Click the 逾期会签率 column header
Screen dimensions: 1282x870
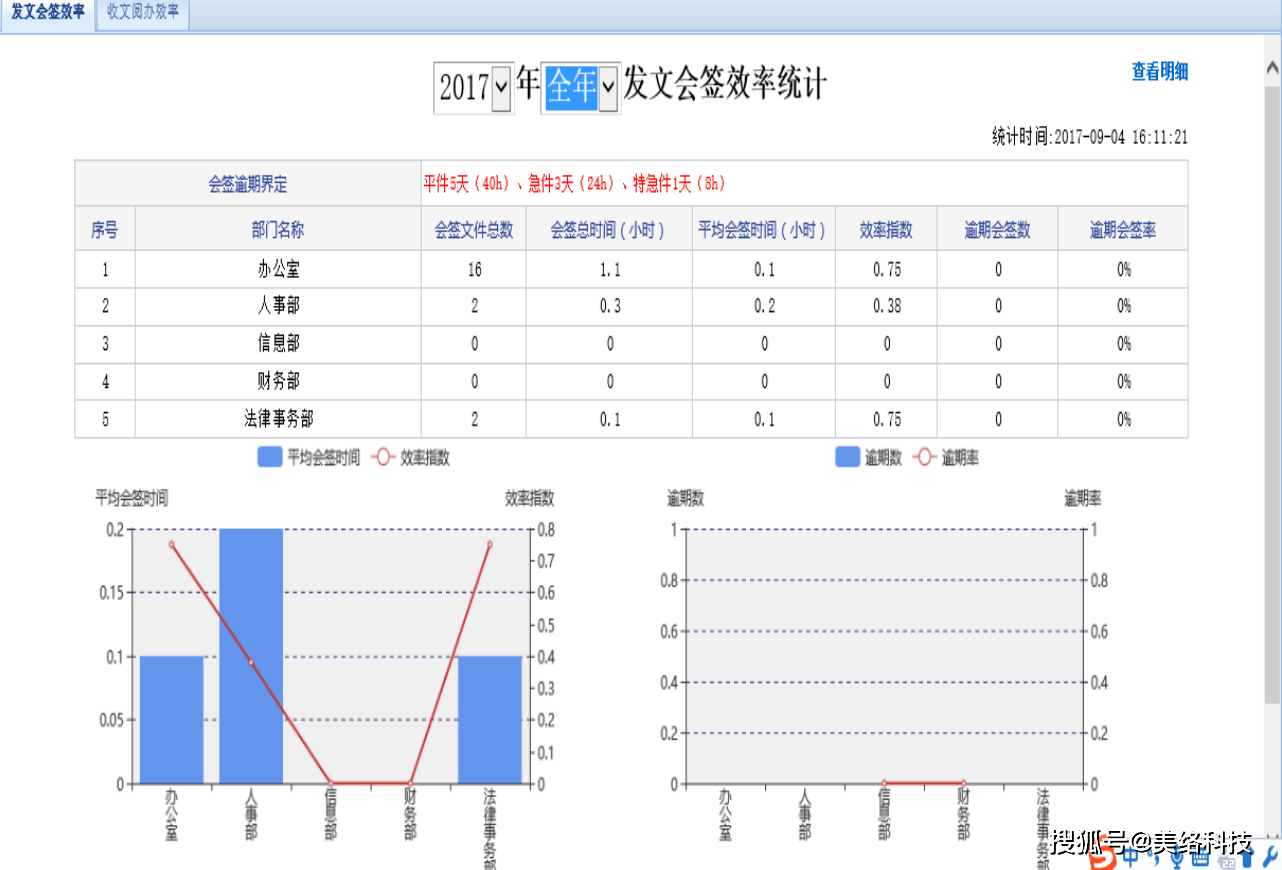coord(1123,230)
